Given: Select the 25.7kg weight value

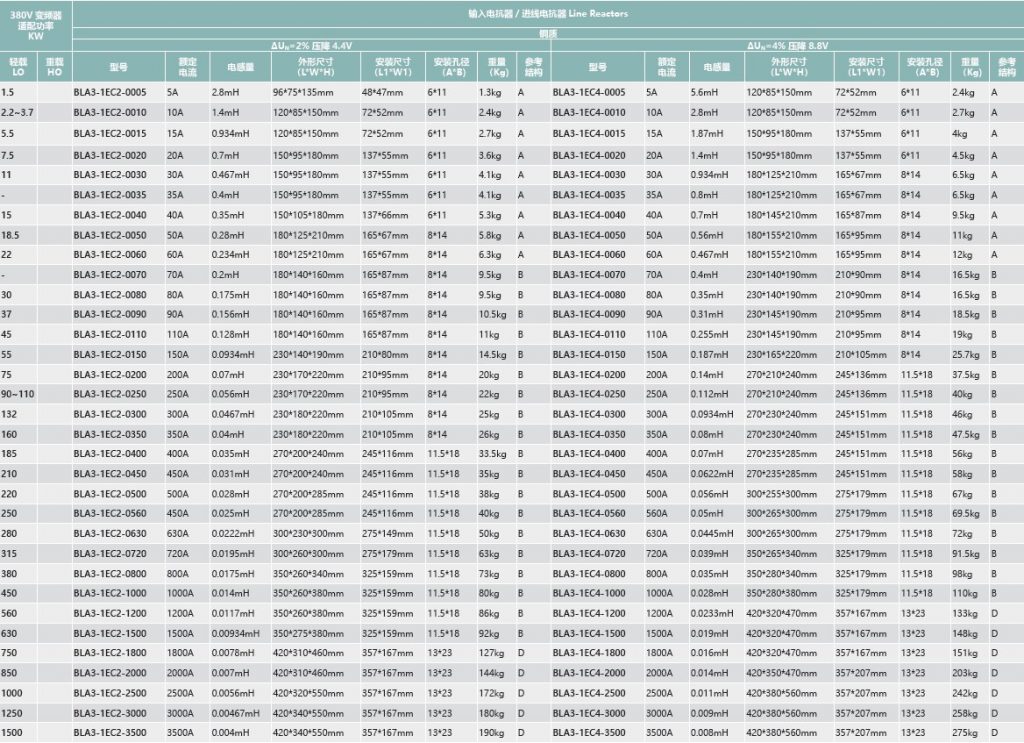Looking at the screenshot, I should 966,355.
